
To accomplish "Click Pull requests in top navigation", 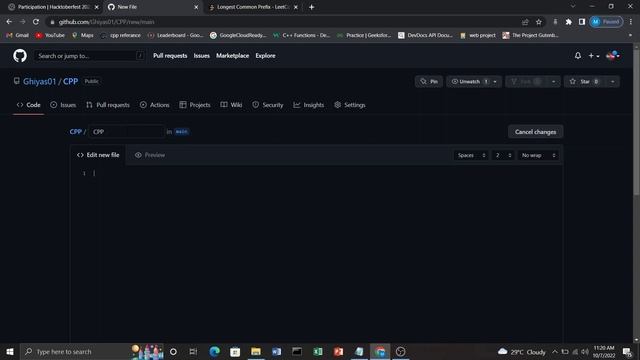I will point(170,56).
